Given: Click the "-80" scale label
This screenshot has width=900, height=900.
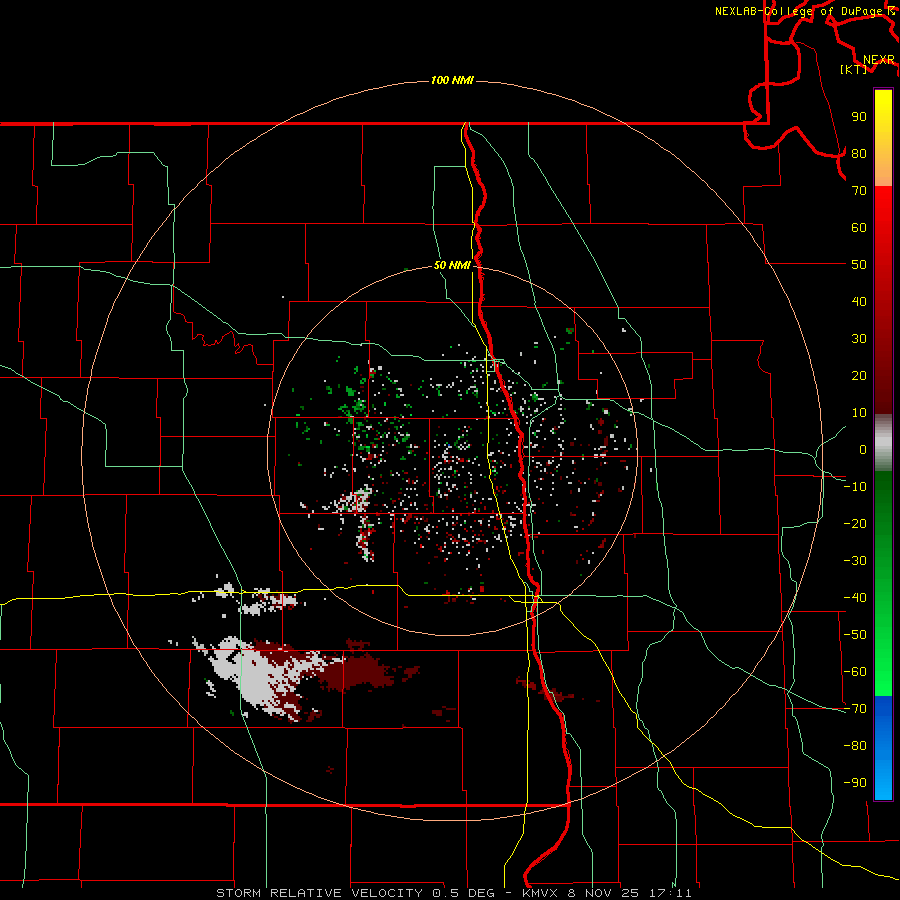Looking at the screenshot, I should (x=855, y=746).
